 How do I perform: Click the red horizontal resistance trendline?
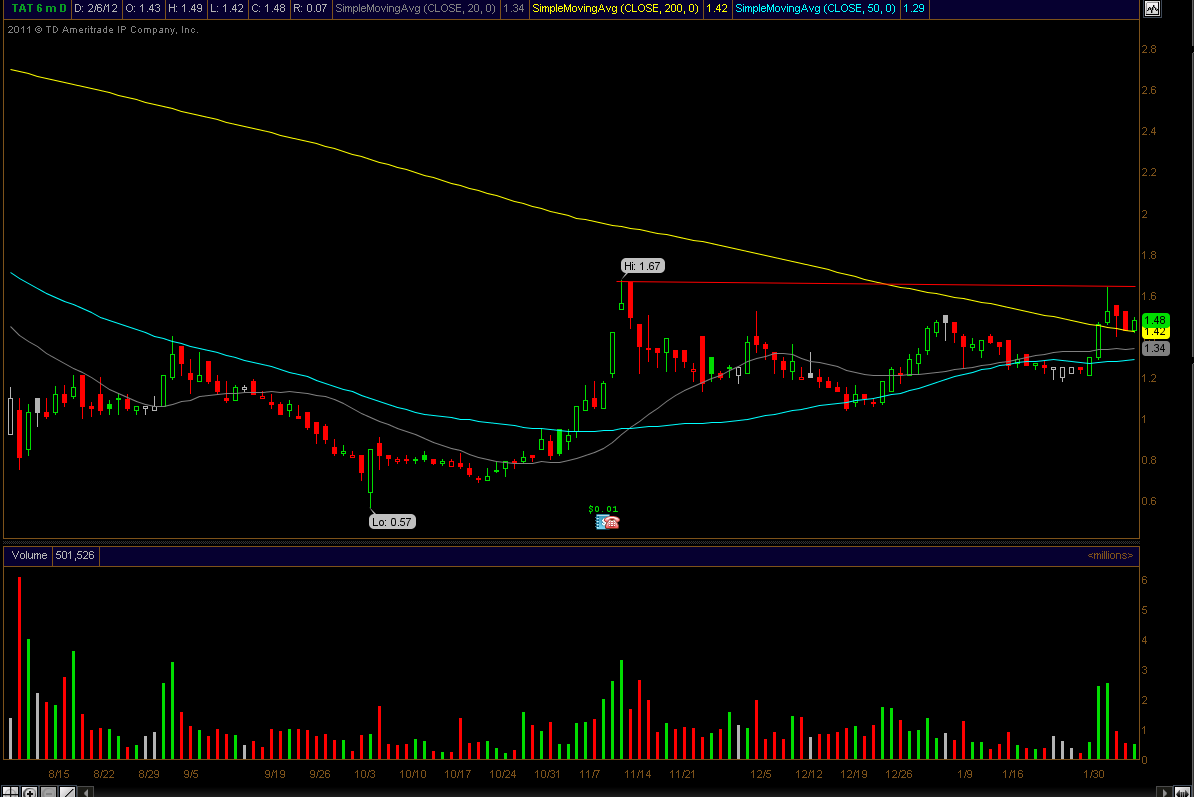[876, 285]
